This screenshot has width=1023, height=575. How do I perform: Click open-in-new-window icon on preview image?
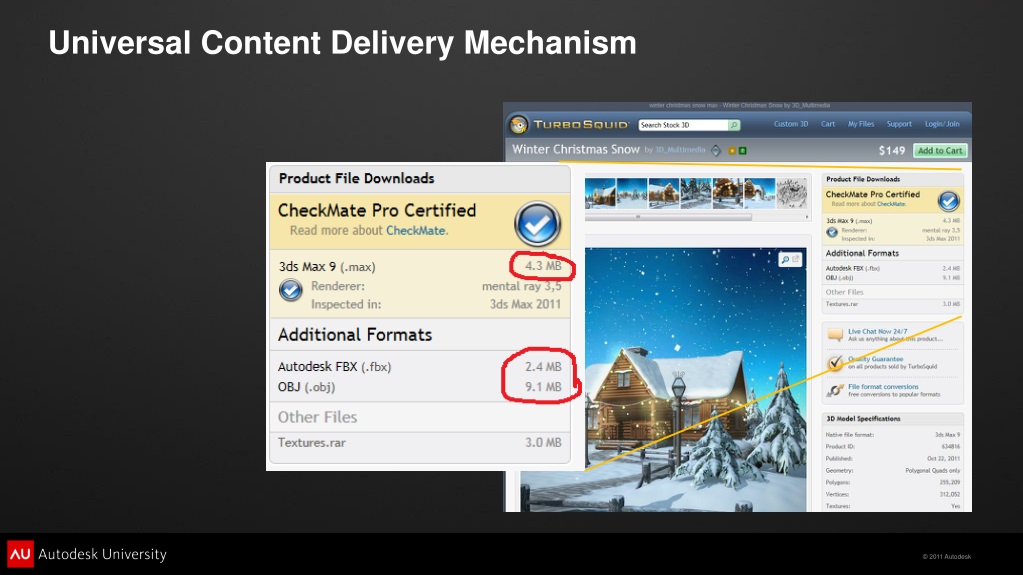pyautogui.click(x=796, y=259)
